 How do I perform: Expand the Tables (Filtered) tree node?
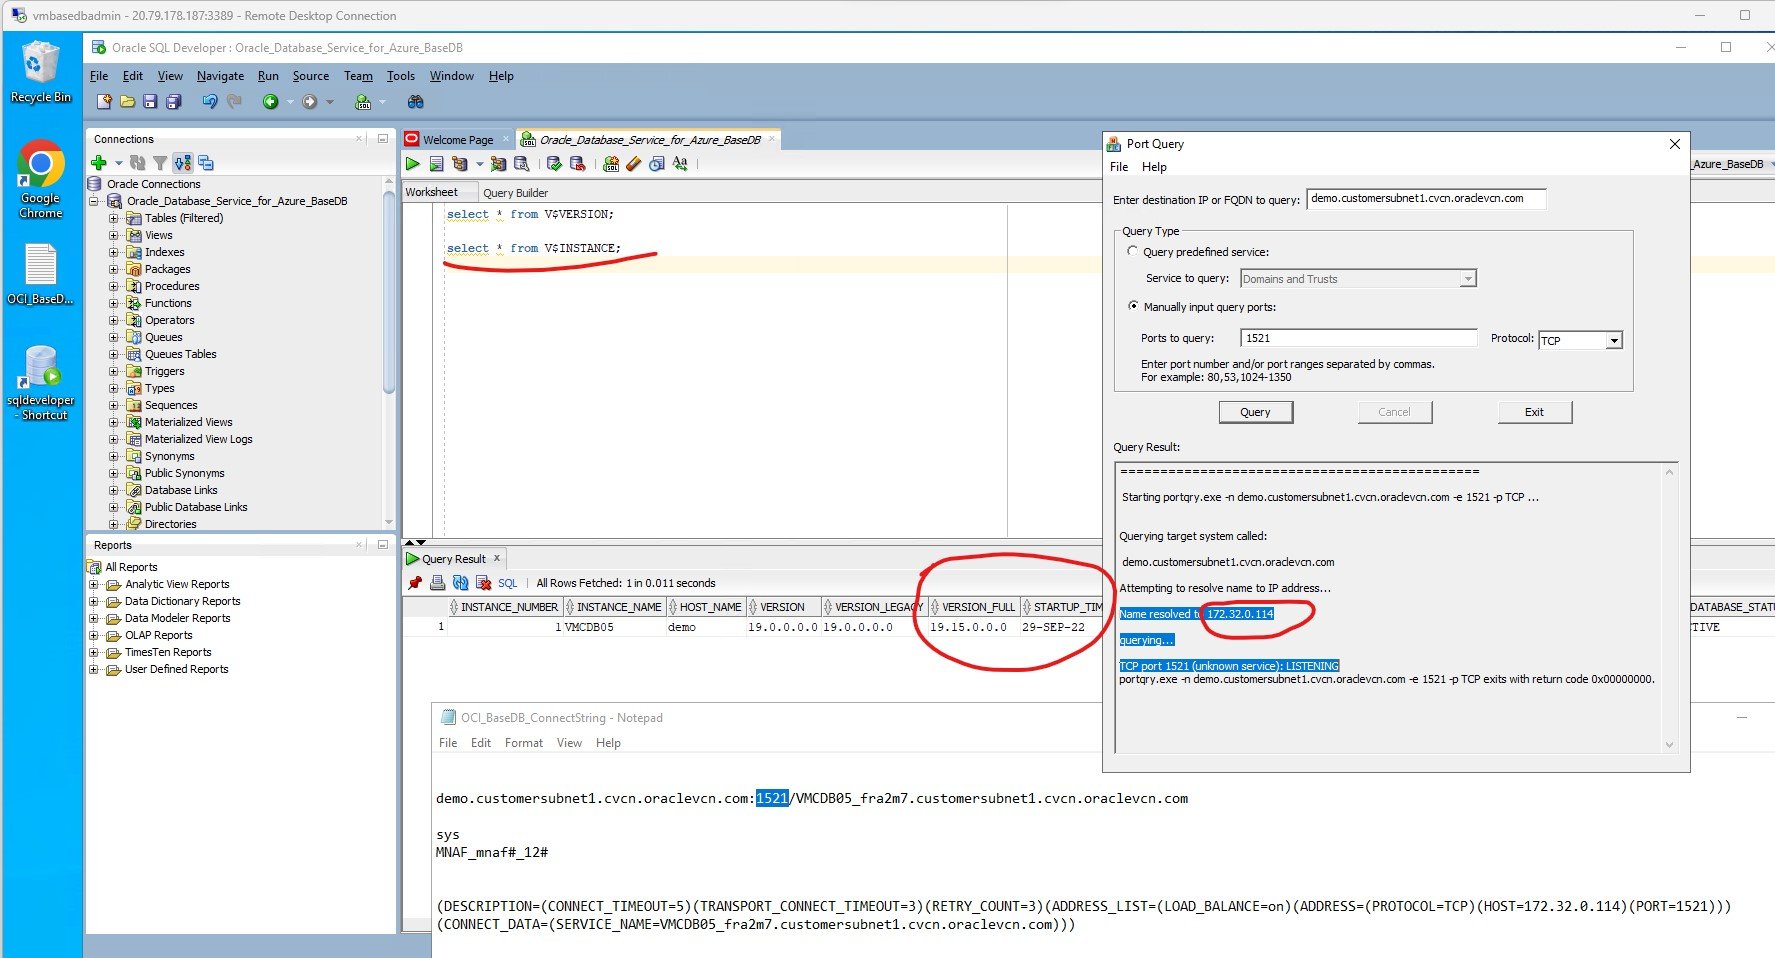click(x=113, y=217)
